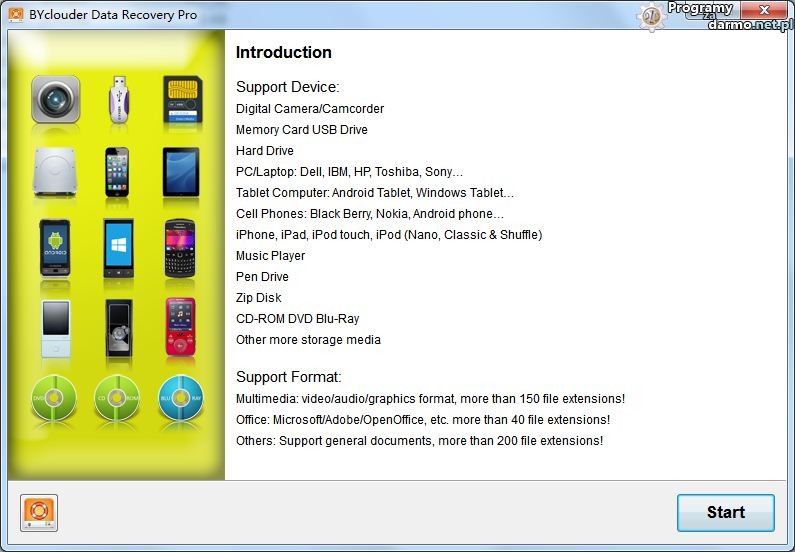Click the Android phone icon

coord(55,247)
